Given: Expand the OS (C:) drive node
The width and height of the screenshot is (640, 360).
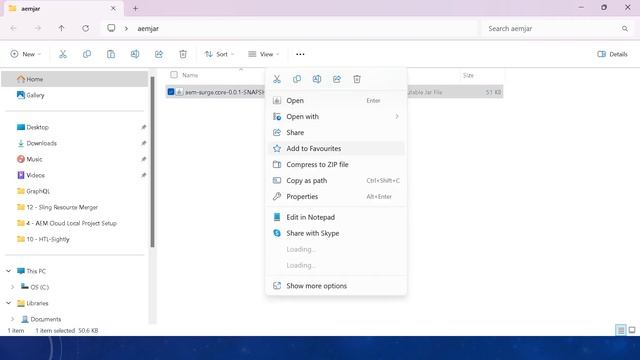Looking at the screenshot, I should pos(12,287).
